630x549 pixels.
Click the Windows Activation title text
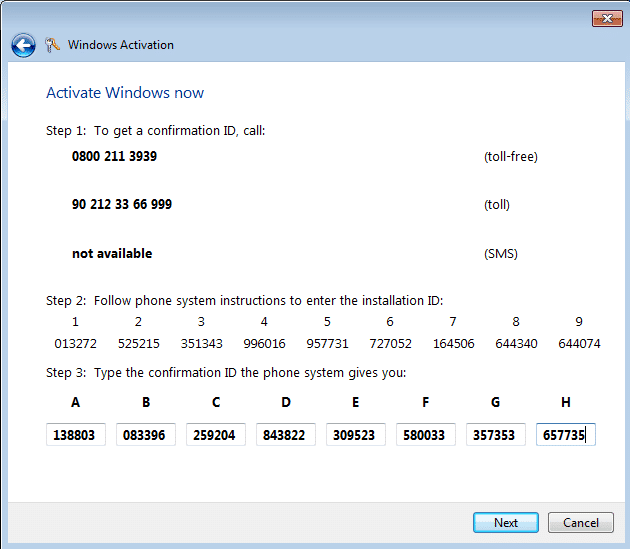pos(121,45)
